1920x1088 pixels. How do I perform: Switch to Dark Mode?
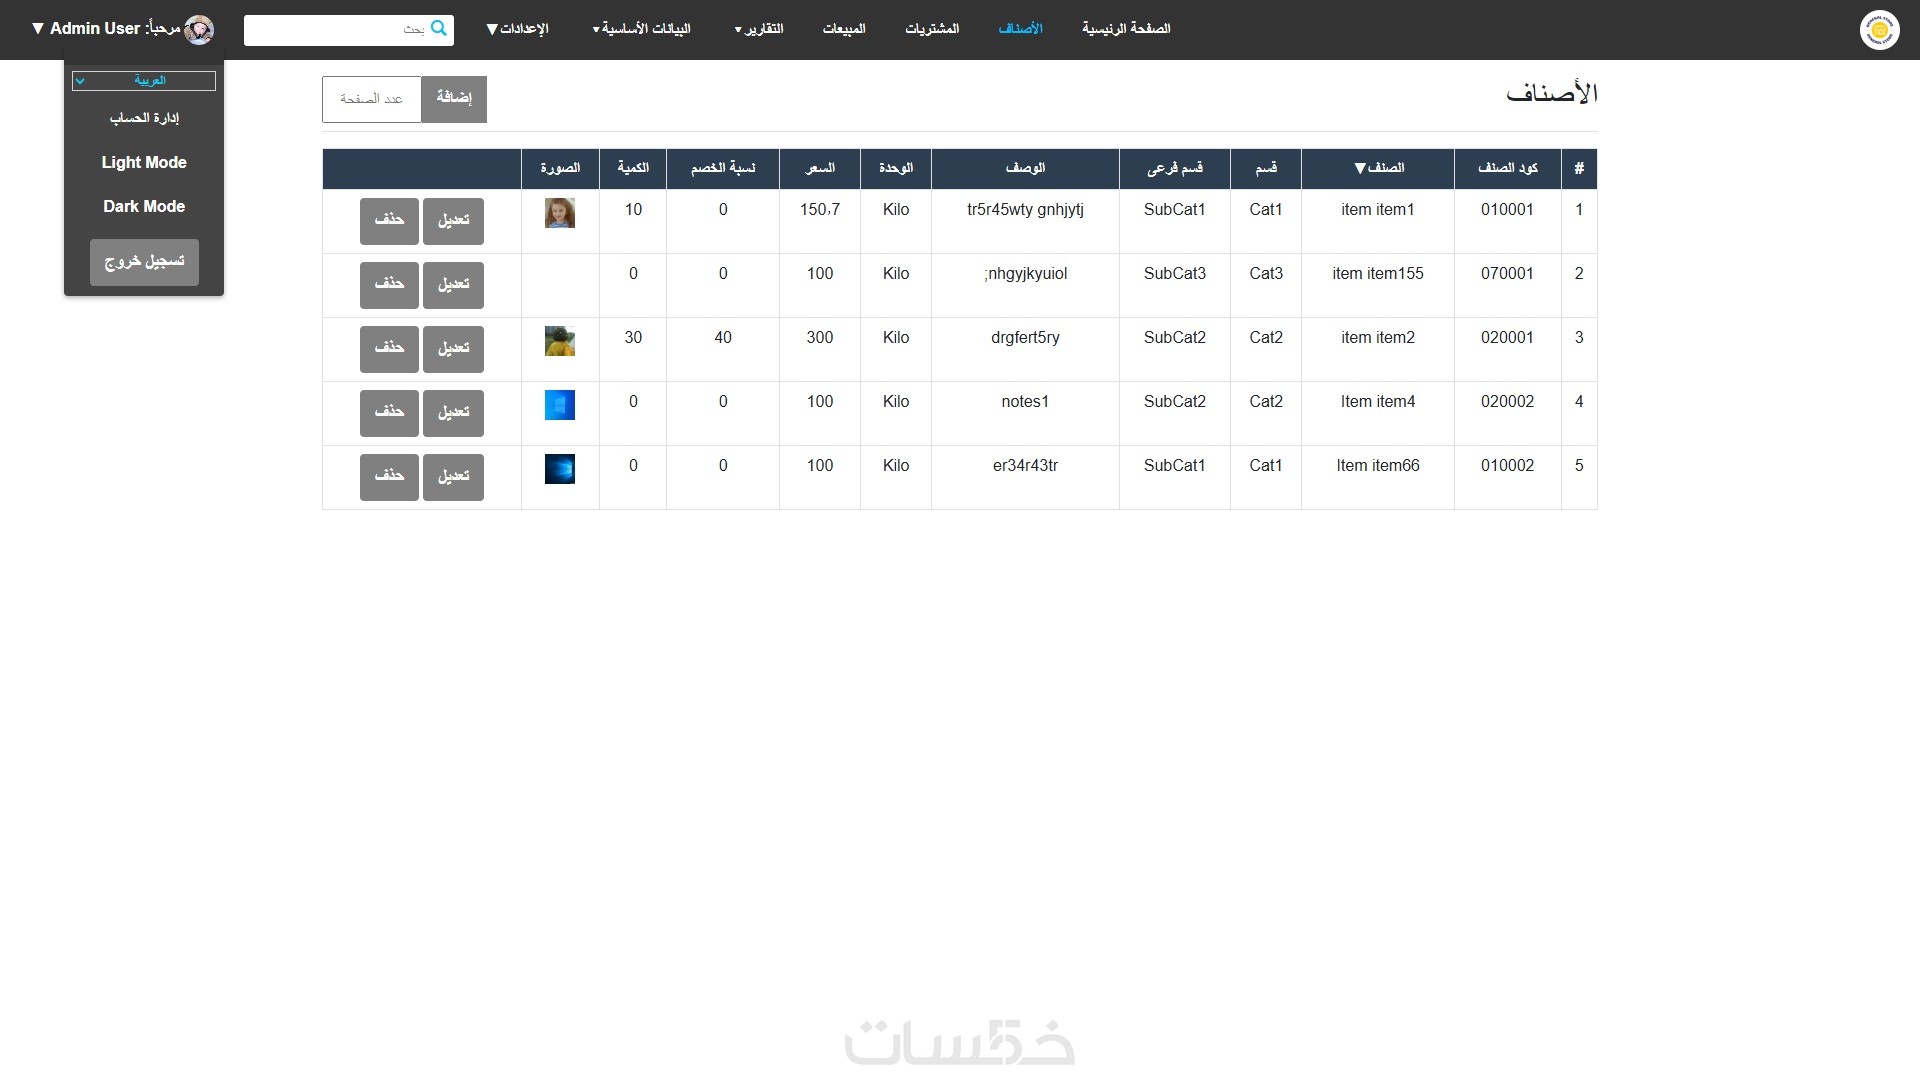(144, 206)
